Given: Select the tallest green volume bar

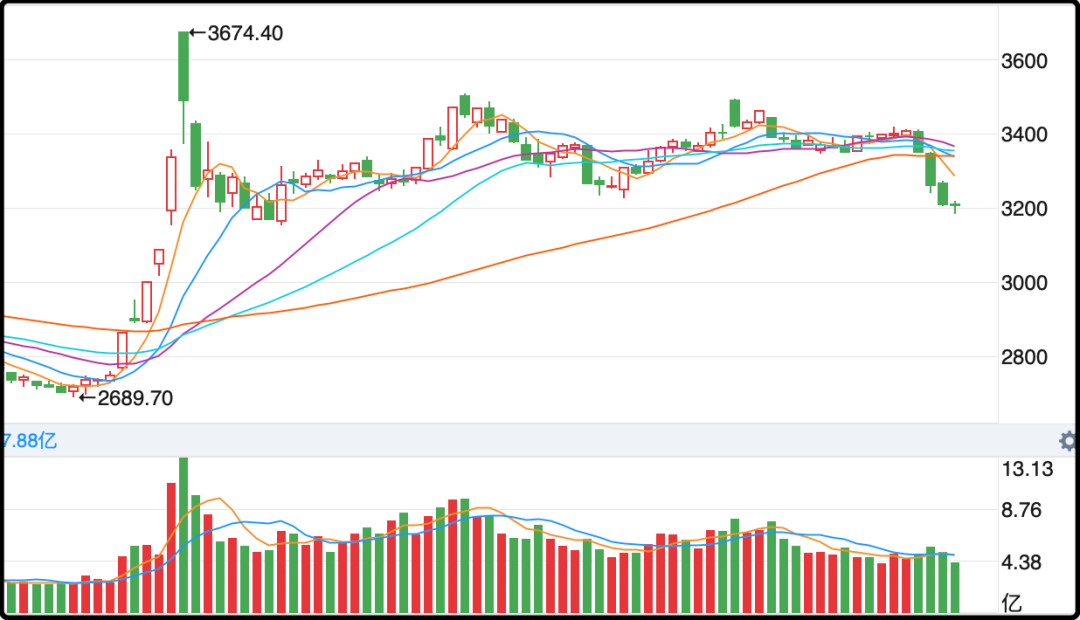Looking at the screenshot, I should pyautogui.click(x=184, y=535).
